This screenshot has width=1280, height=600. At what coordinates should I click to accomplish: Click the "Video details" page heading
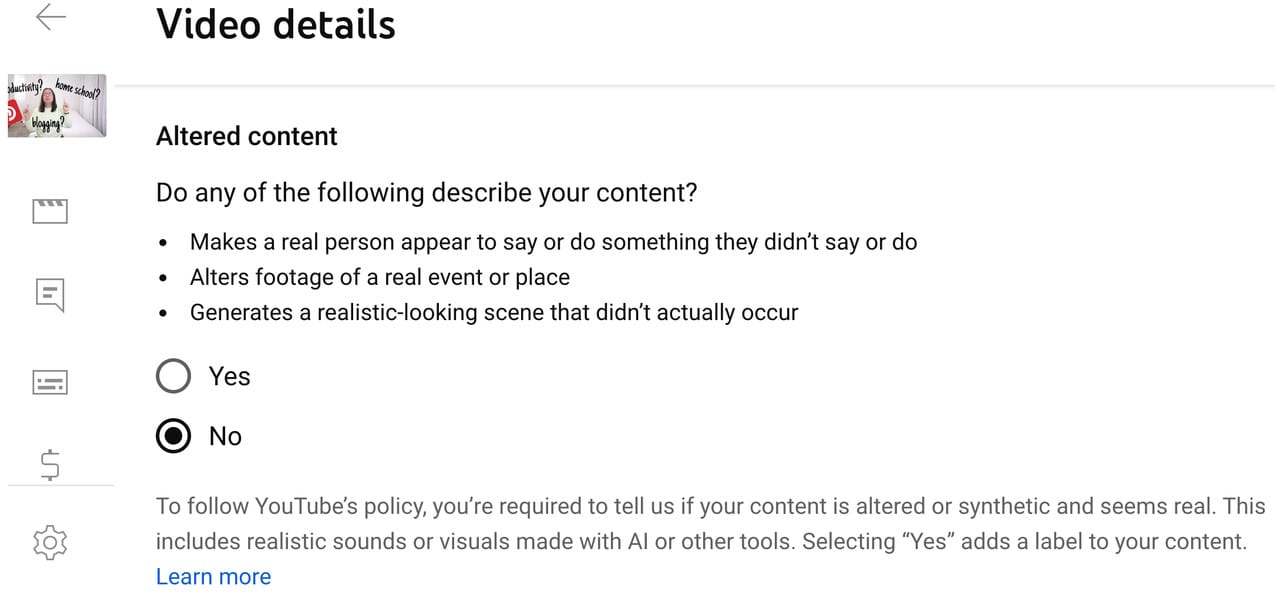pyautogui.click(x=276, y=25)
